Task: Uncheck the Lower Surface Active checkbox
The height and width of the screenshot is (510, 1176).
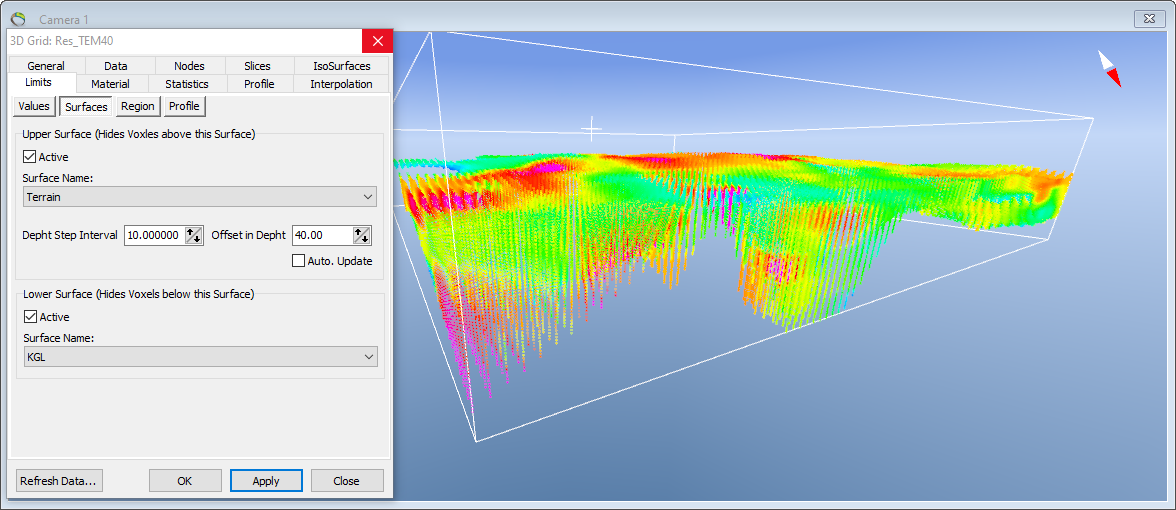Action: [x=31, y=316]
